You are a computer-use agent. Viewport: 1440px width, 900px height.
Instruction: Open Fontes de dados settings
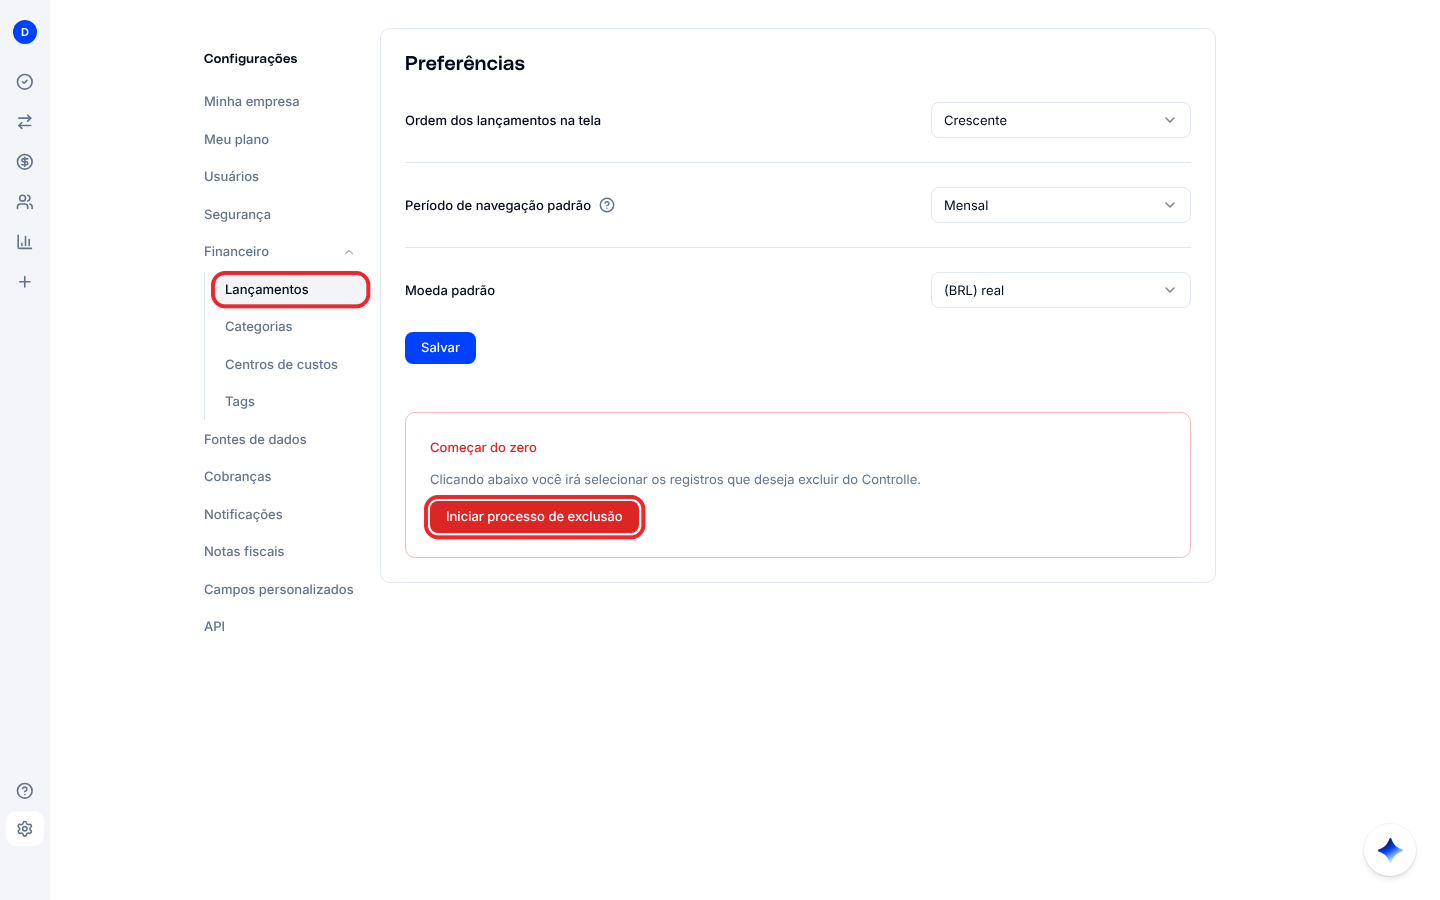256,440
